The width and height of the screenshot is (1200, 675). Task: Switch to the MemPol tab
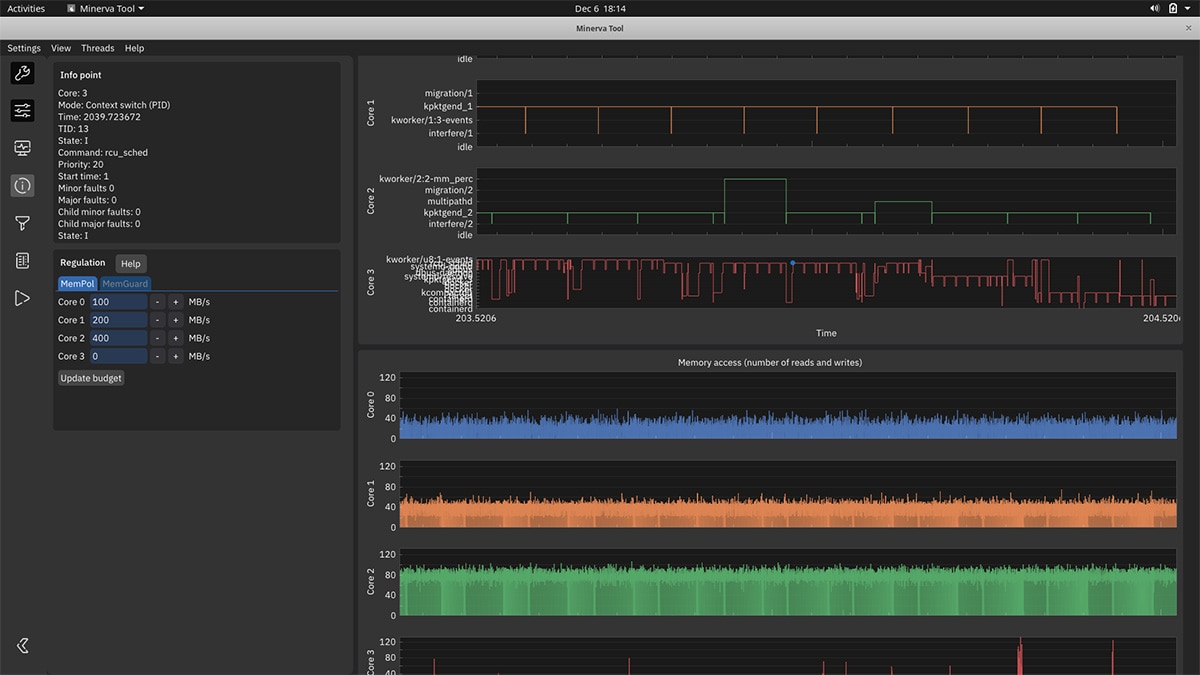coord(77,284)
